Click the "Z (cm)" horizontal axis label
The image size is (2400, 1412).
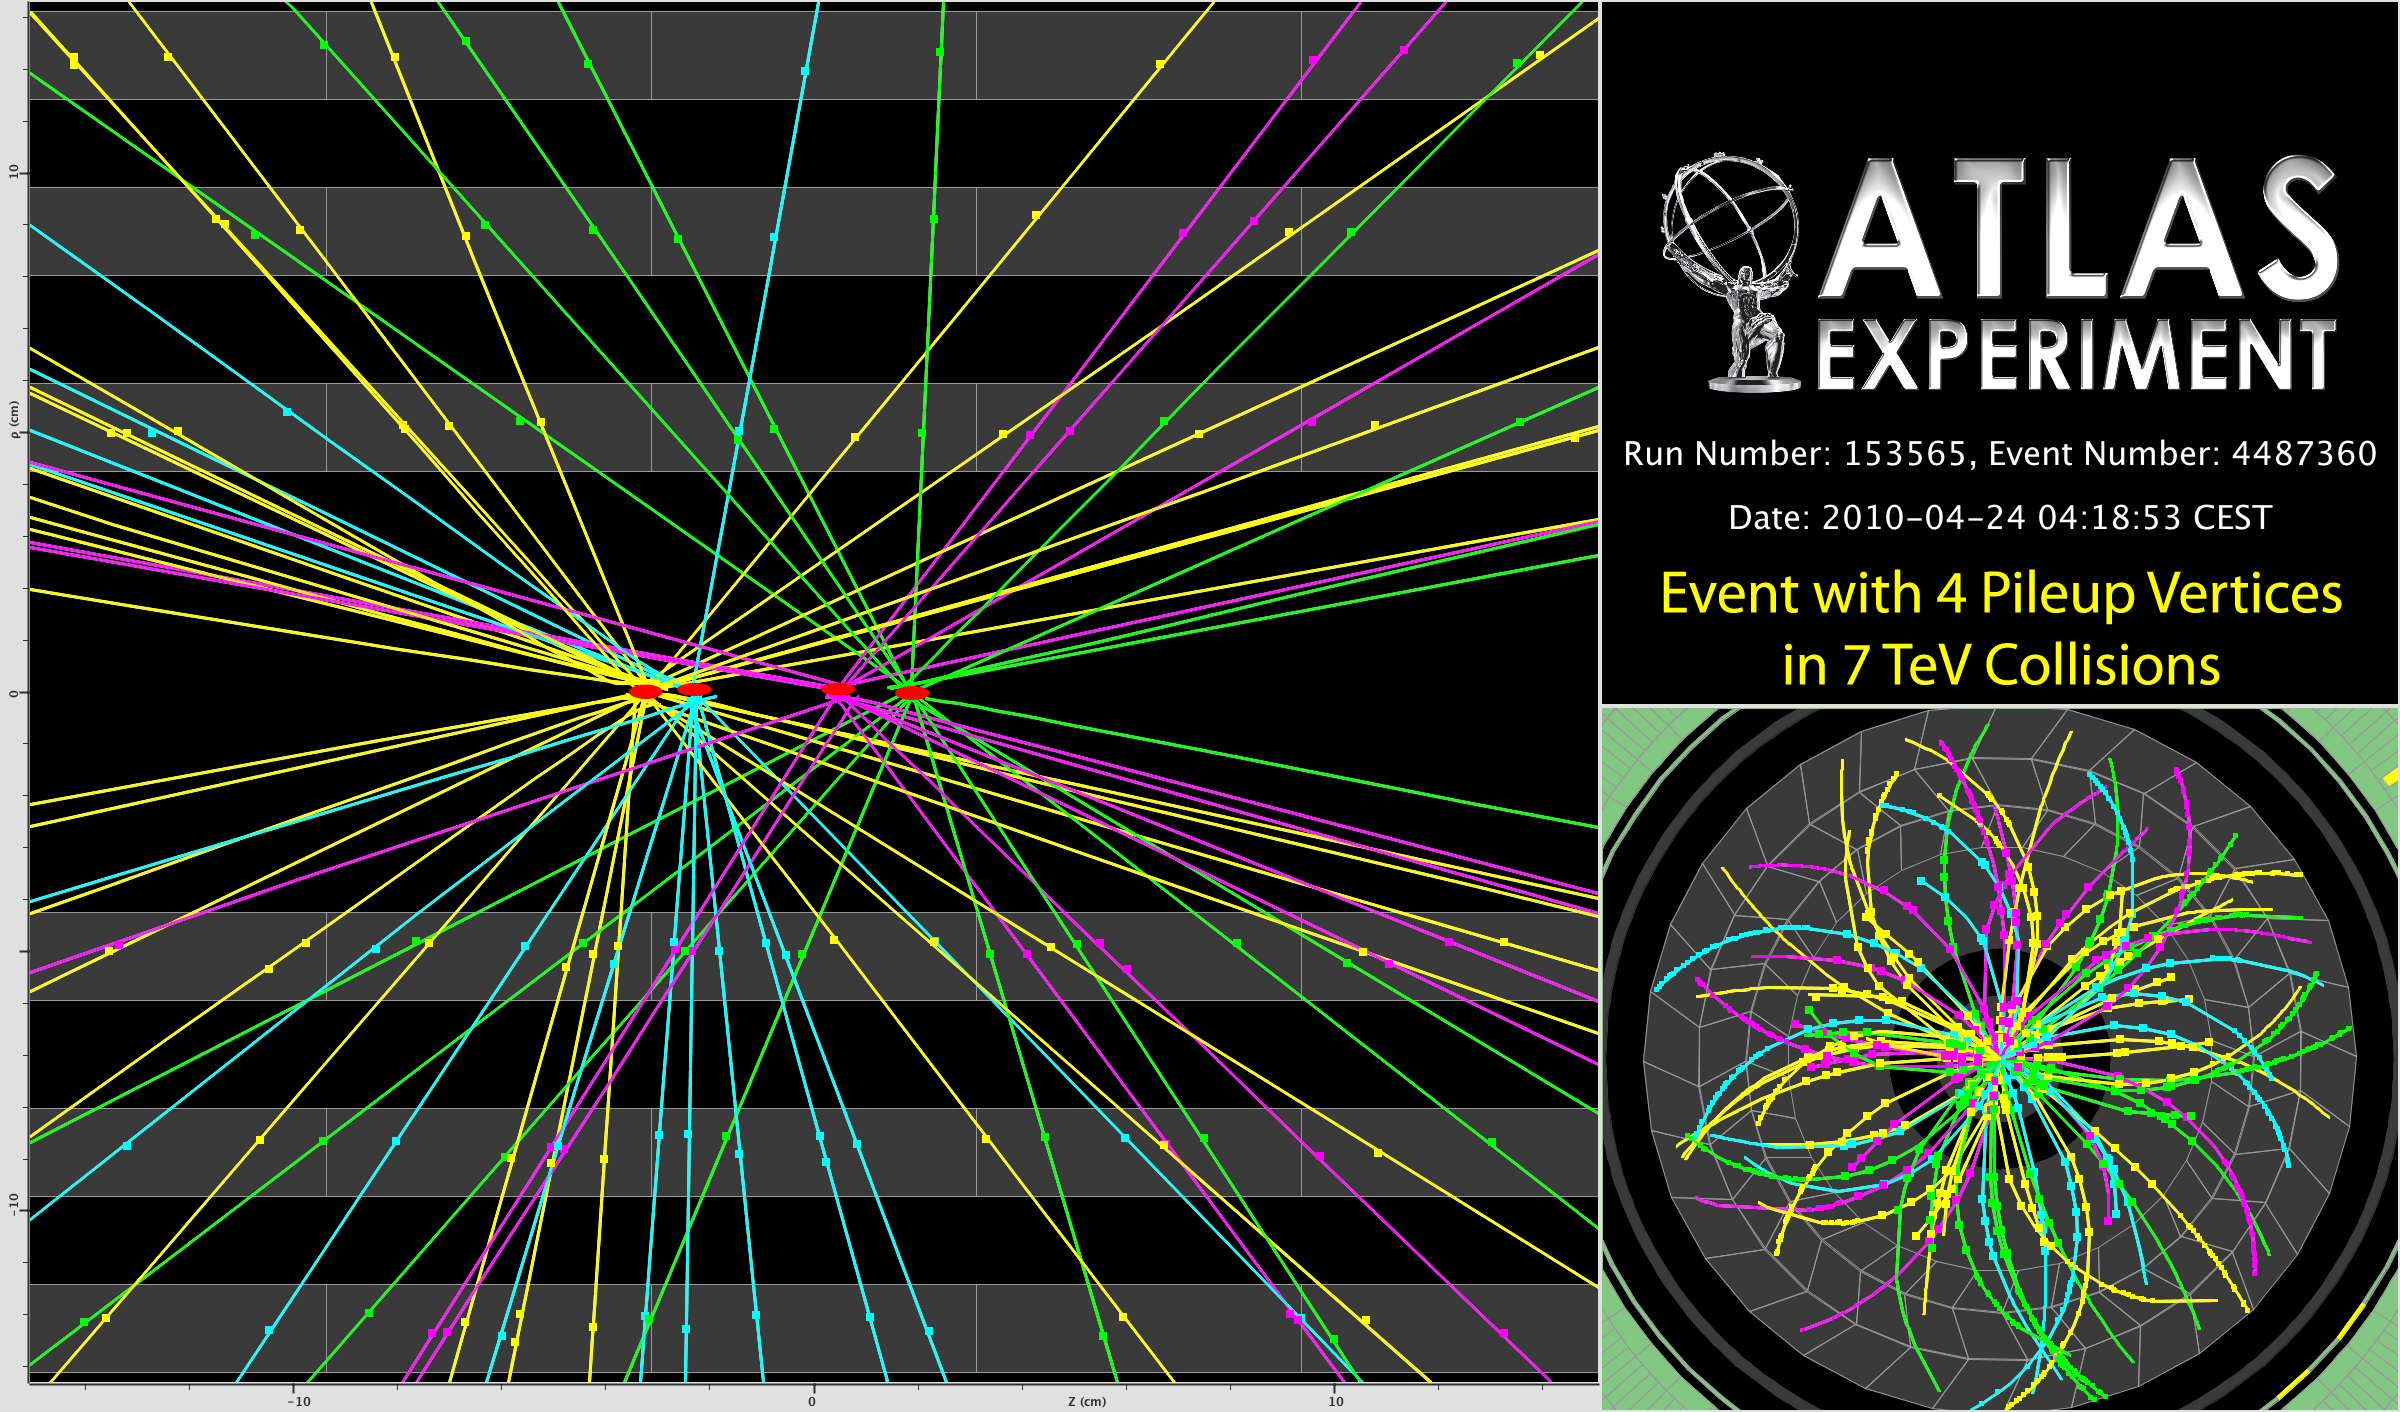click(1087, 1401)
